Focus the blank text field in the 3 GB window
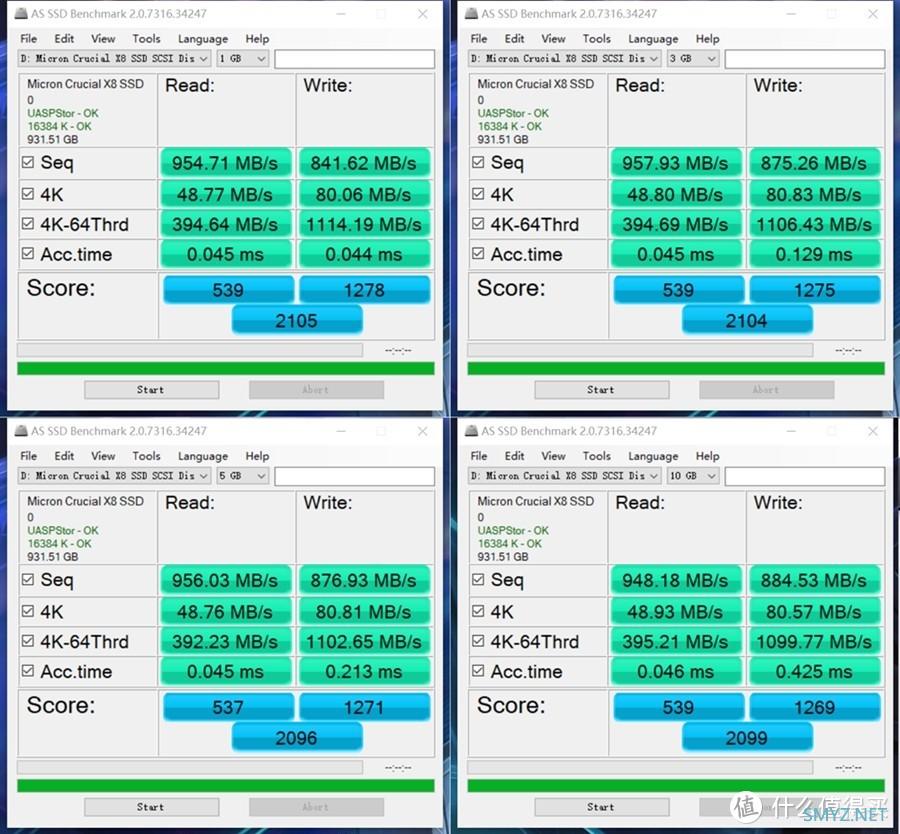 click(804, 59)
